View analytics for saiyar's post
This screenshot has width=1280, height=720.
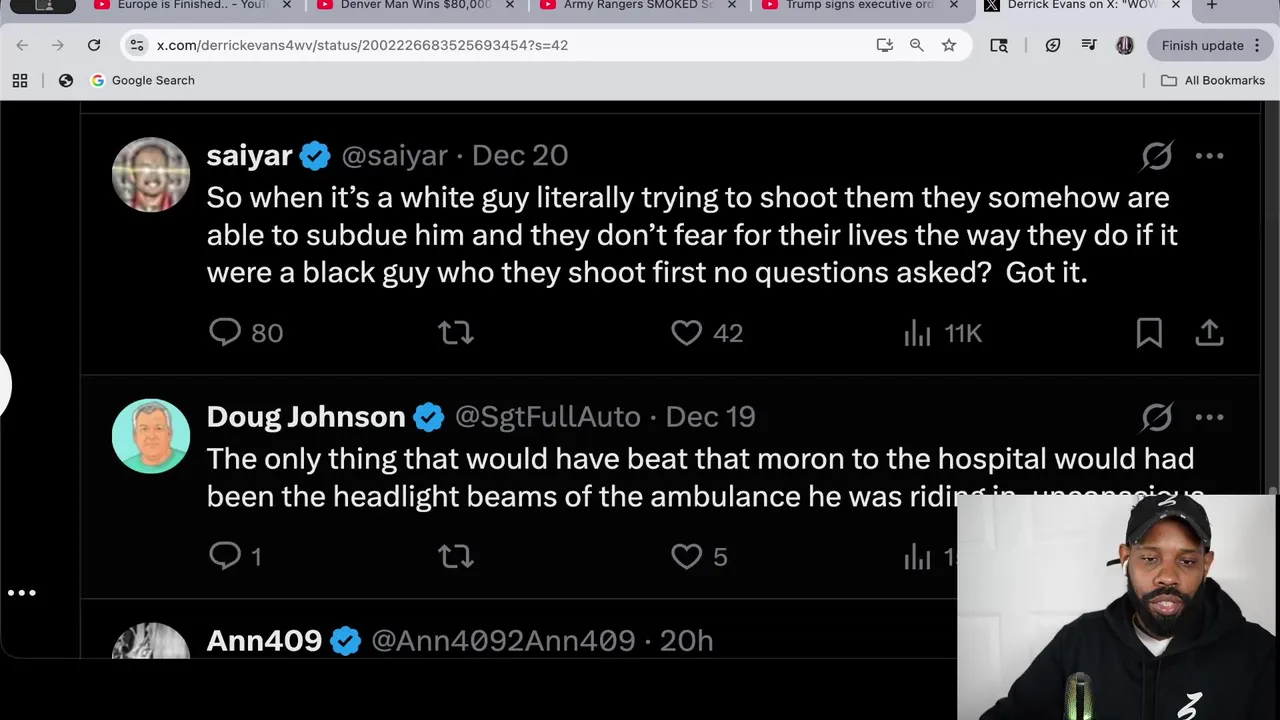pyautogui.click(x=917, y=333)
